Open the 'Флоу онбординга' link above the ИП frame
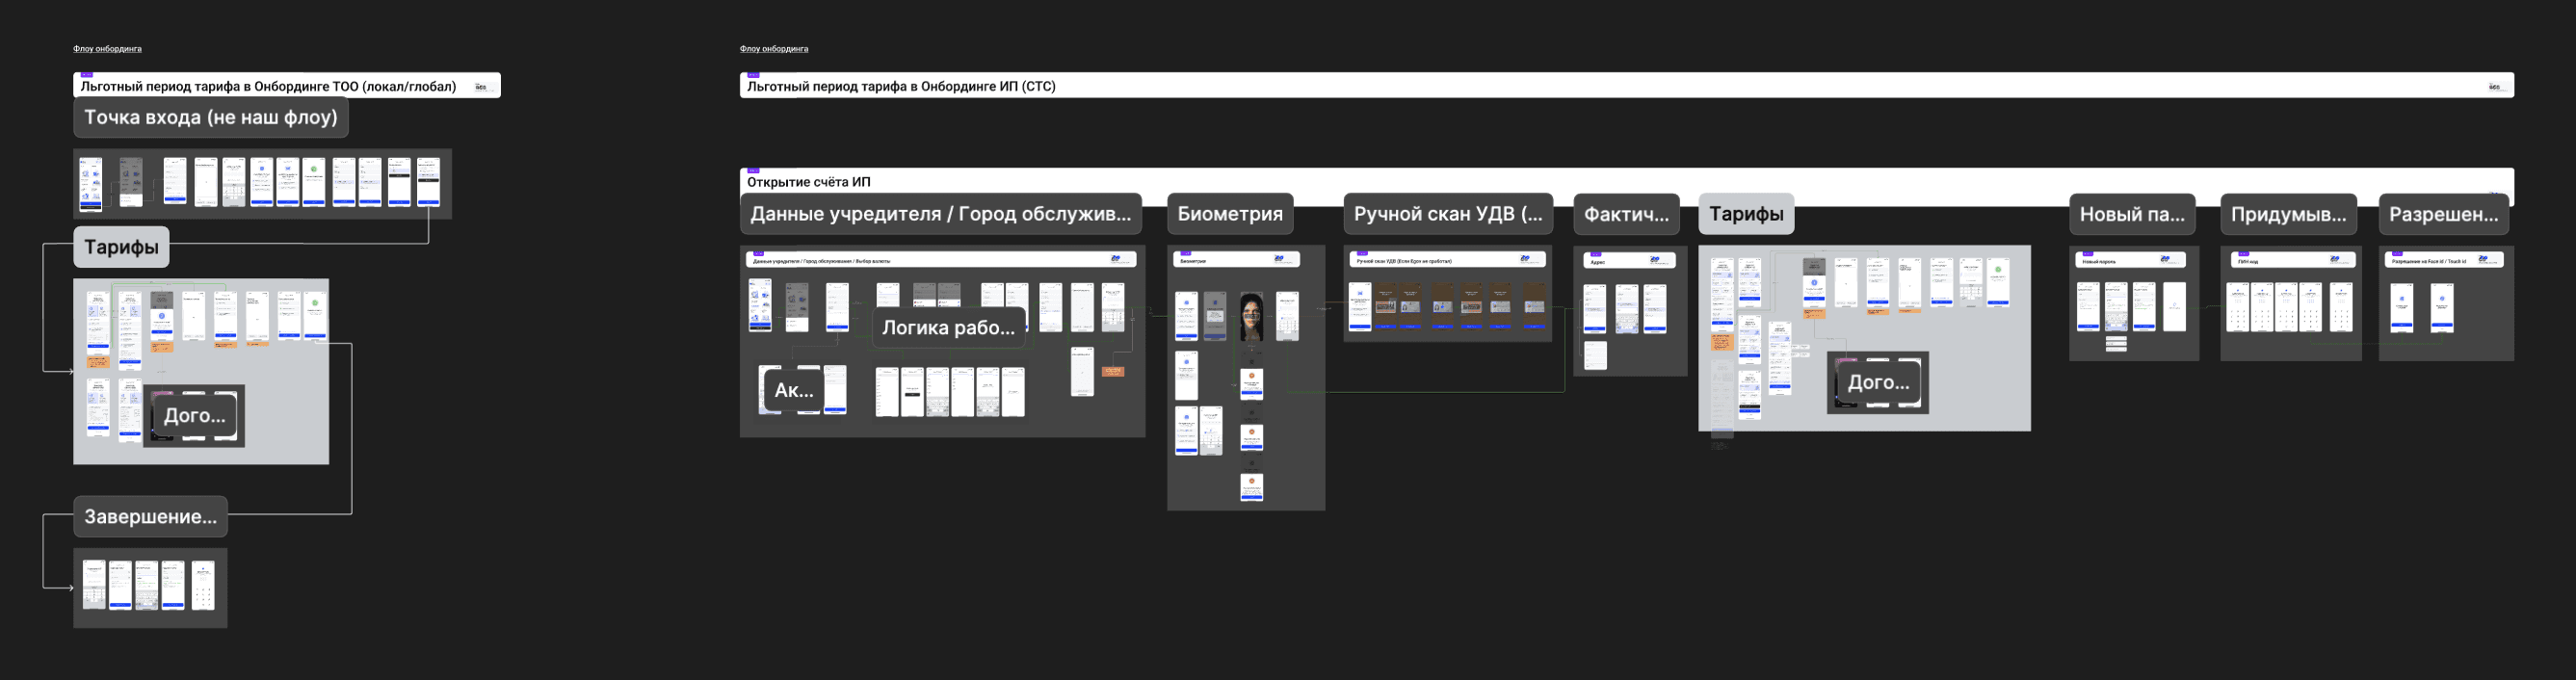 click(774, 49)
